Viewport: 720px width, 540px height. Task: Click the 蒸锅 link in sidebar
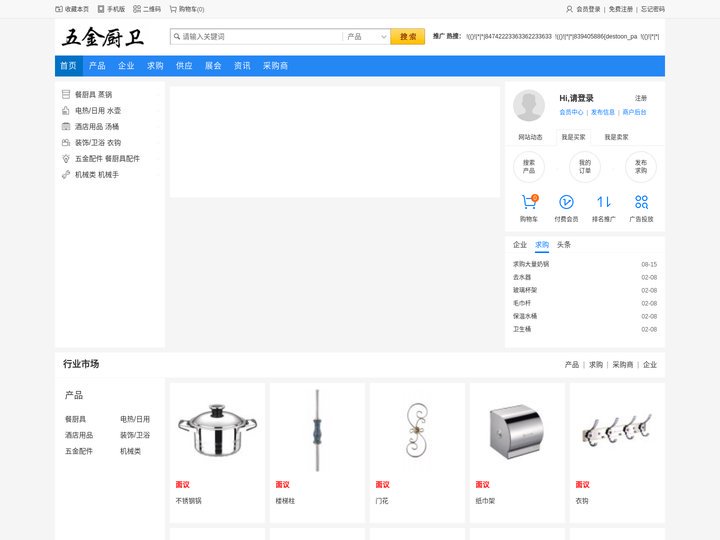[x=105, y=94]
